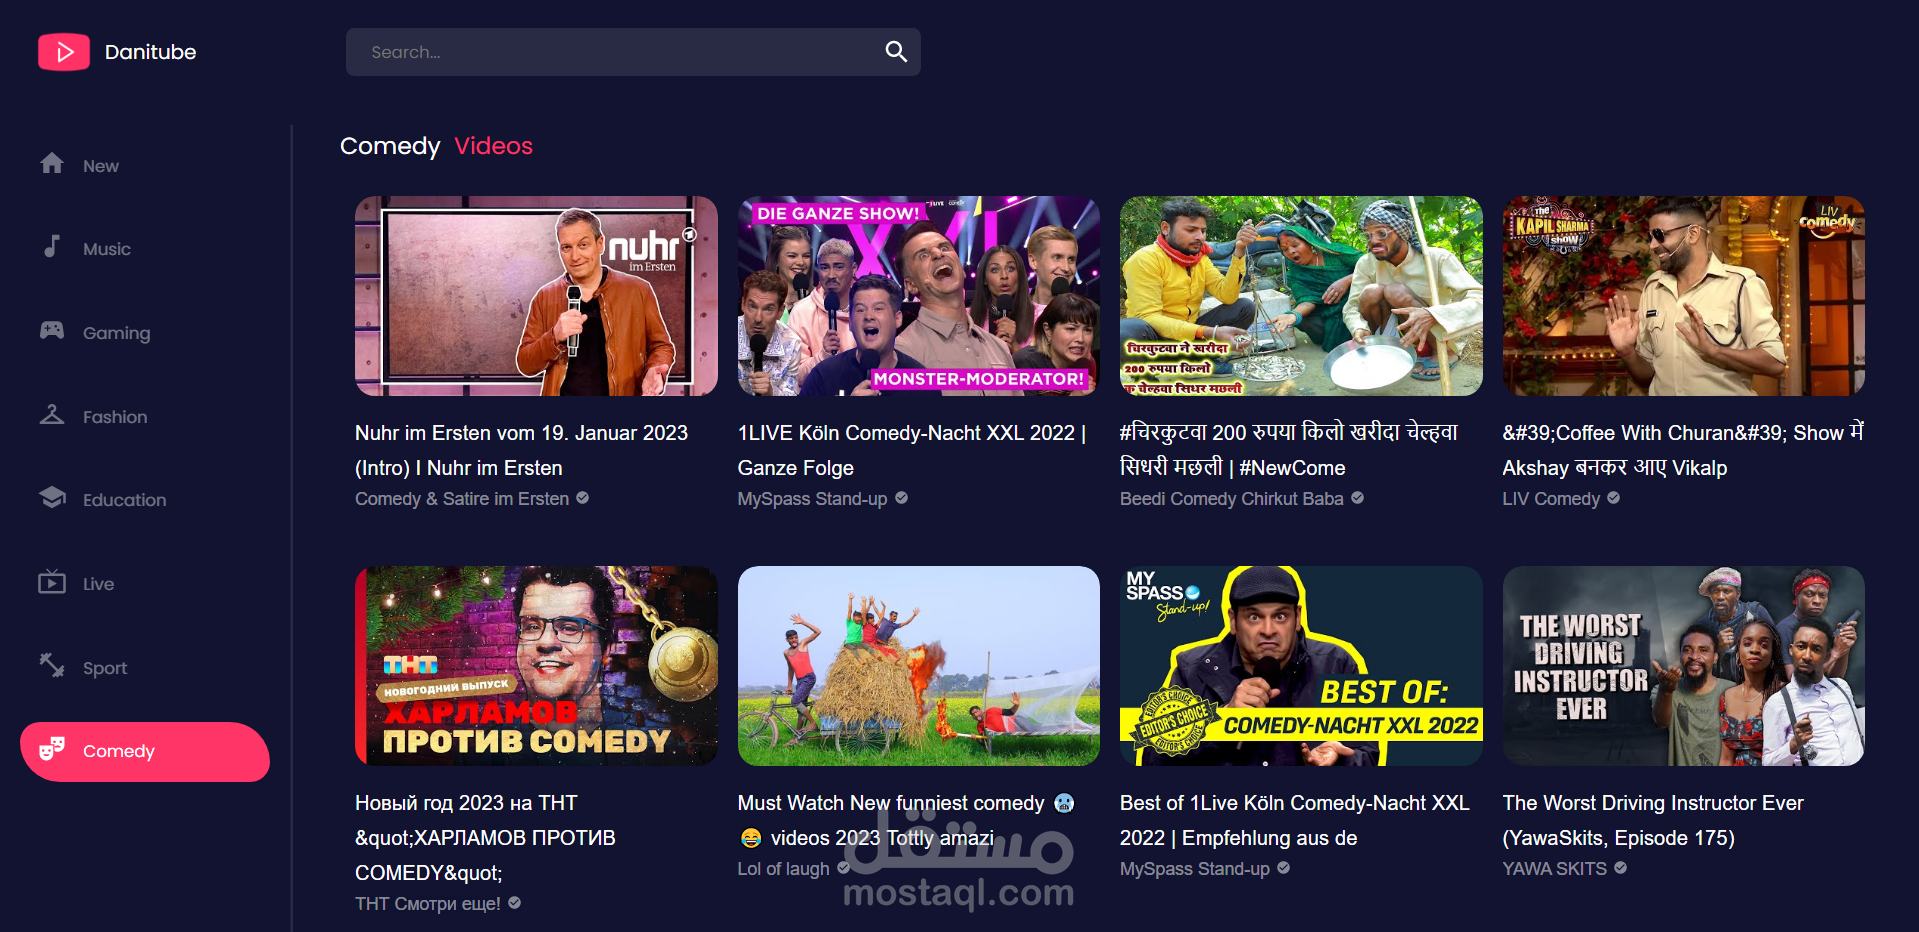Image resolution: width=1919 pixels, height=932 pixels.
Task: Click the hanger icon for Fashion
Action: click(52, 414)
